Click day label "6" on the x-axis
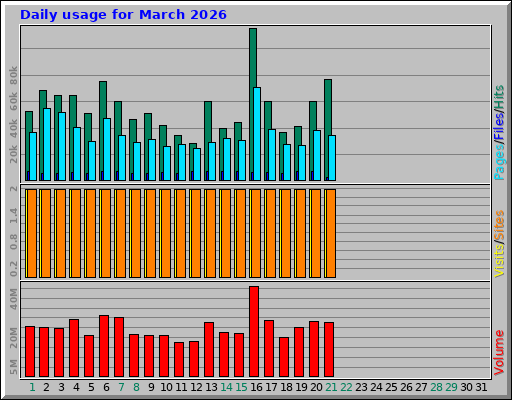512x400 pixels. tap(106, 387)
